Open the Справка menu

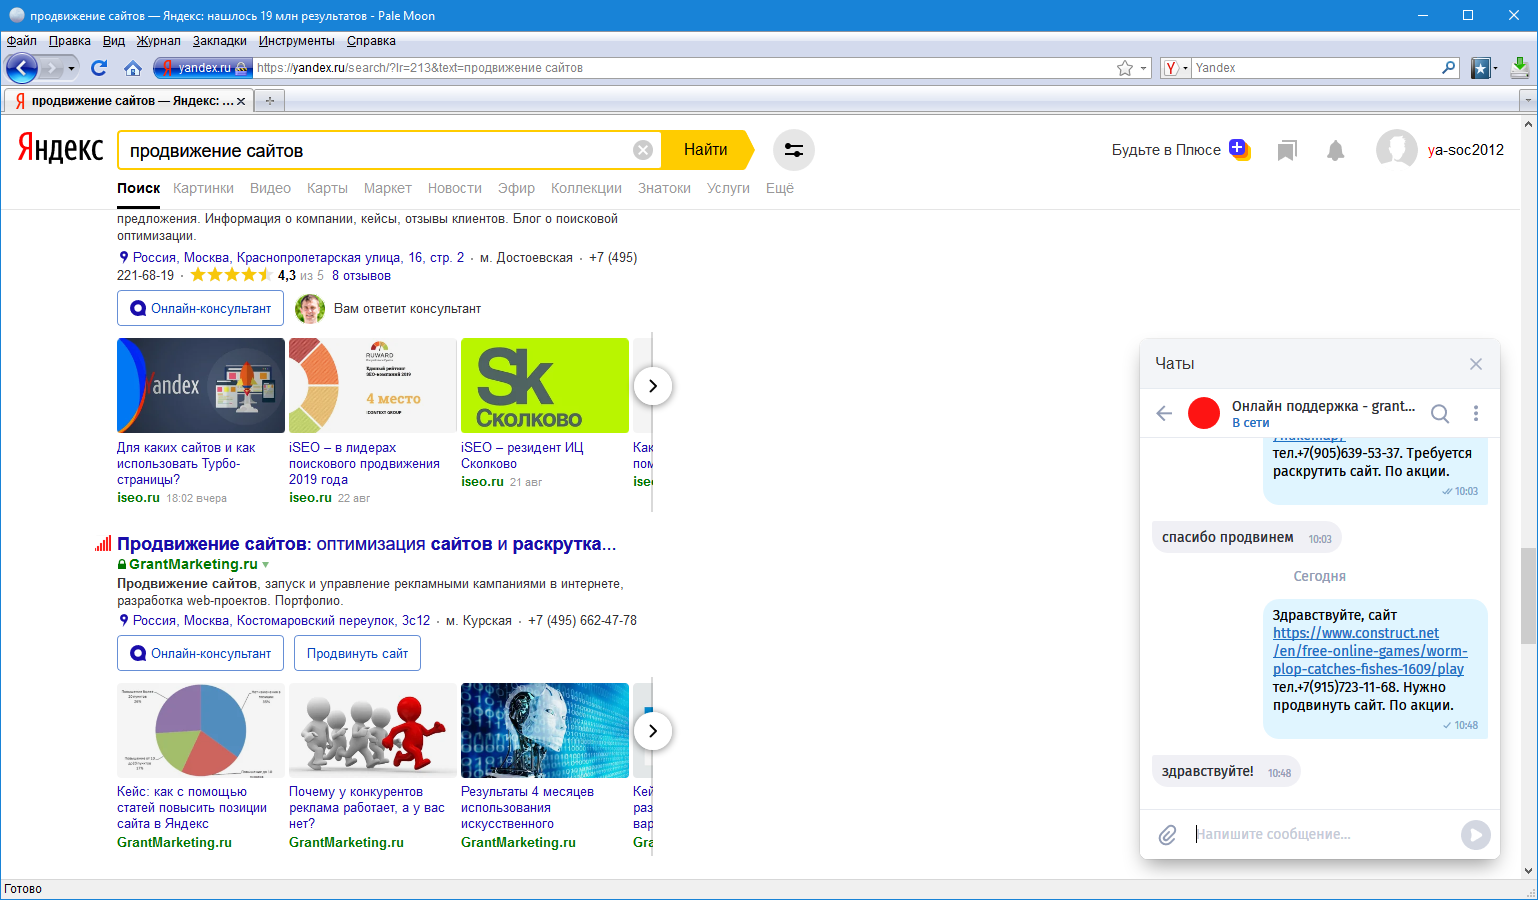coord(371,41)
